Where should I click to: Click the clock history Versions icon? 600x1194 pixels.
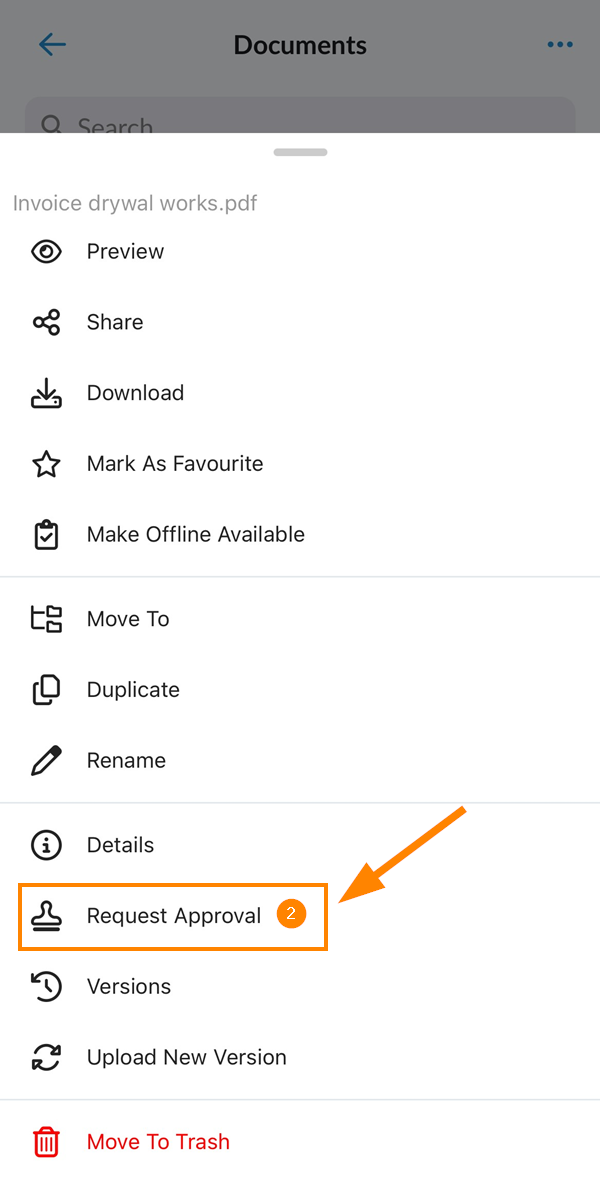tap(46, 987)
